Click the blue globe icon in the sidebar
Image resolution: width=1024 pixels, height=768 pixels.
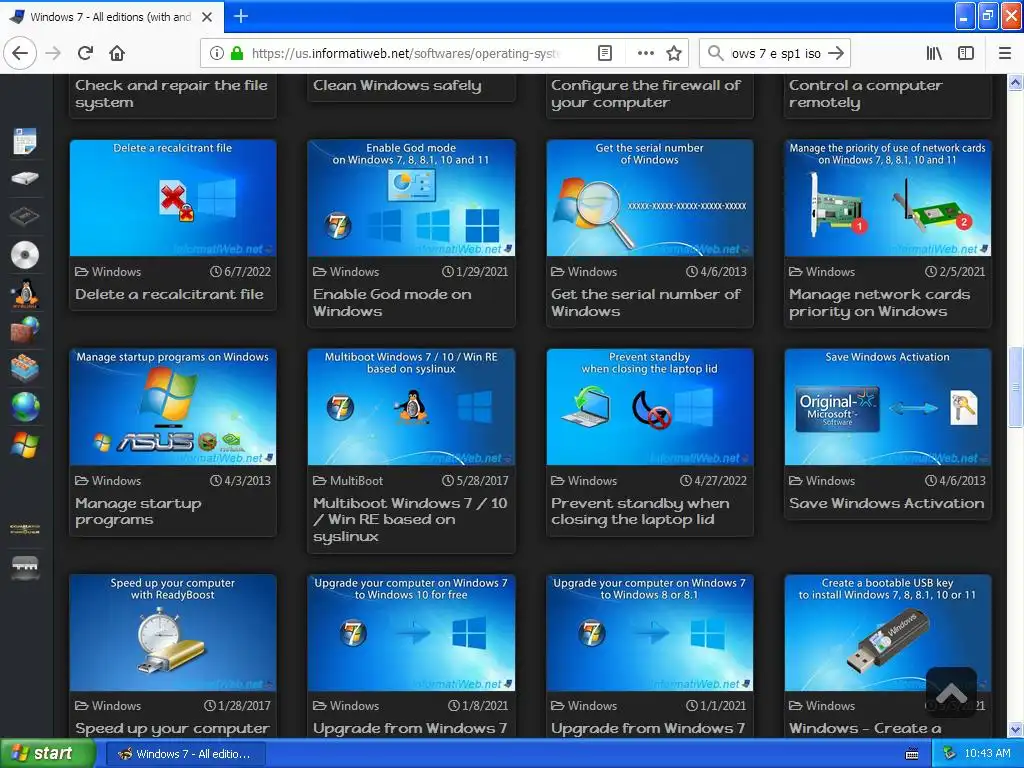[25, 407]
